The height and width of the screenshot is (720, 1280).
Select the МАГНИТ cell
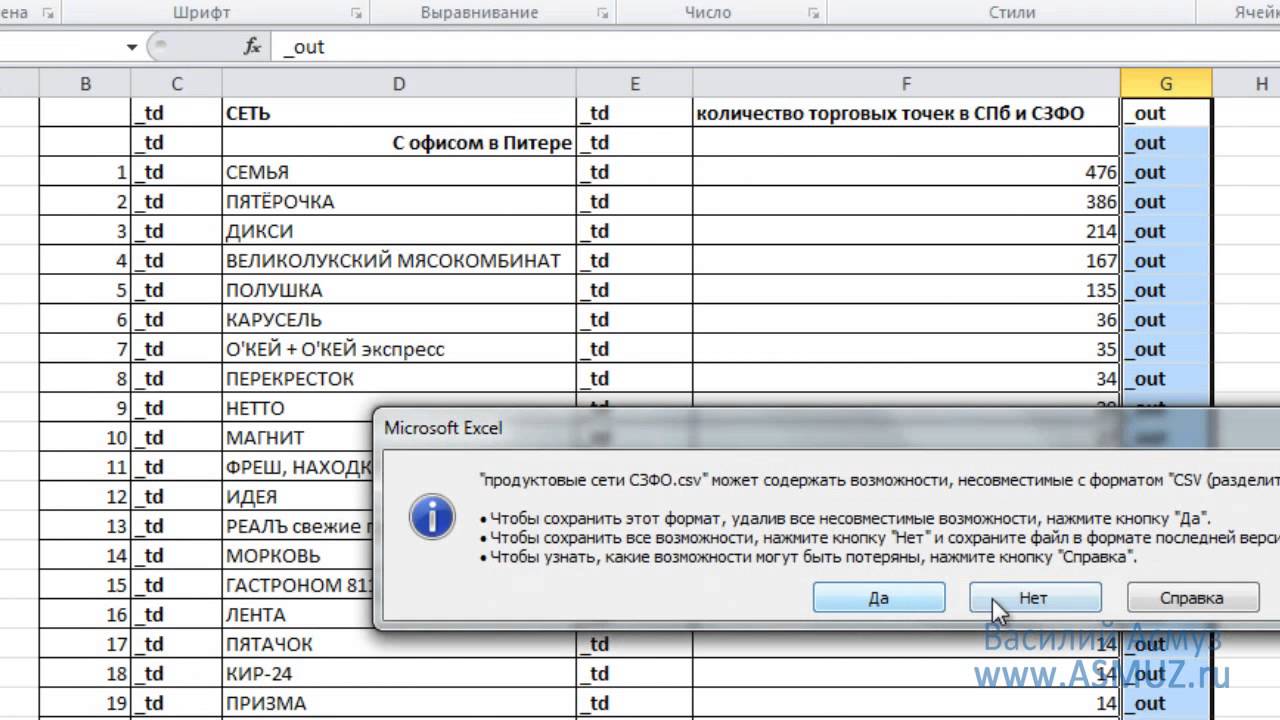tap(297, 438)
